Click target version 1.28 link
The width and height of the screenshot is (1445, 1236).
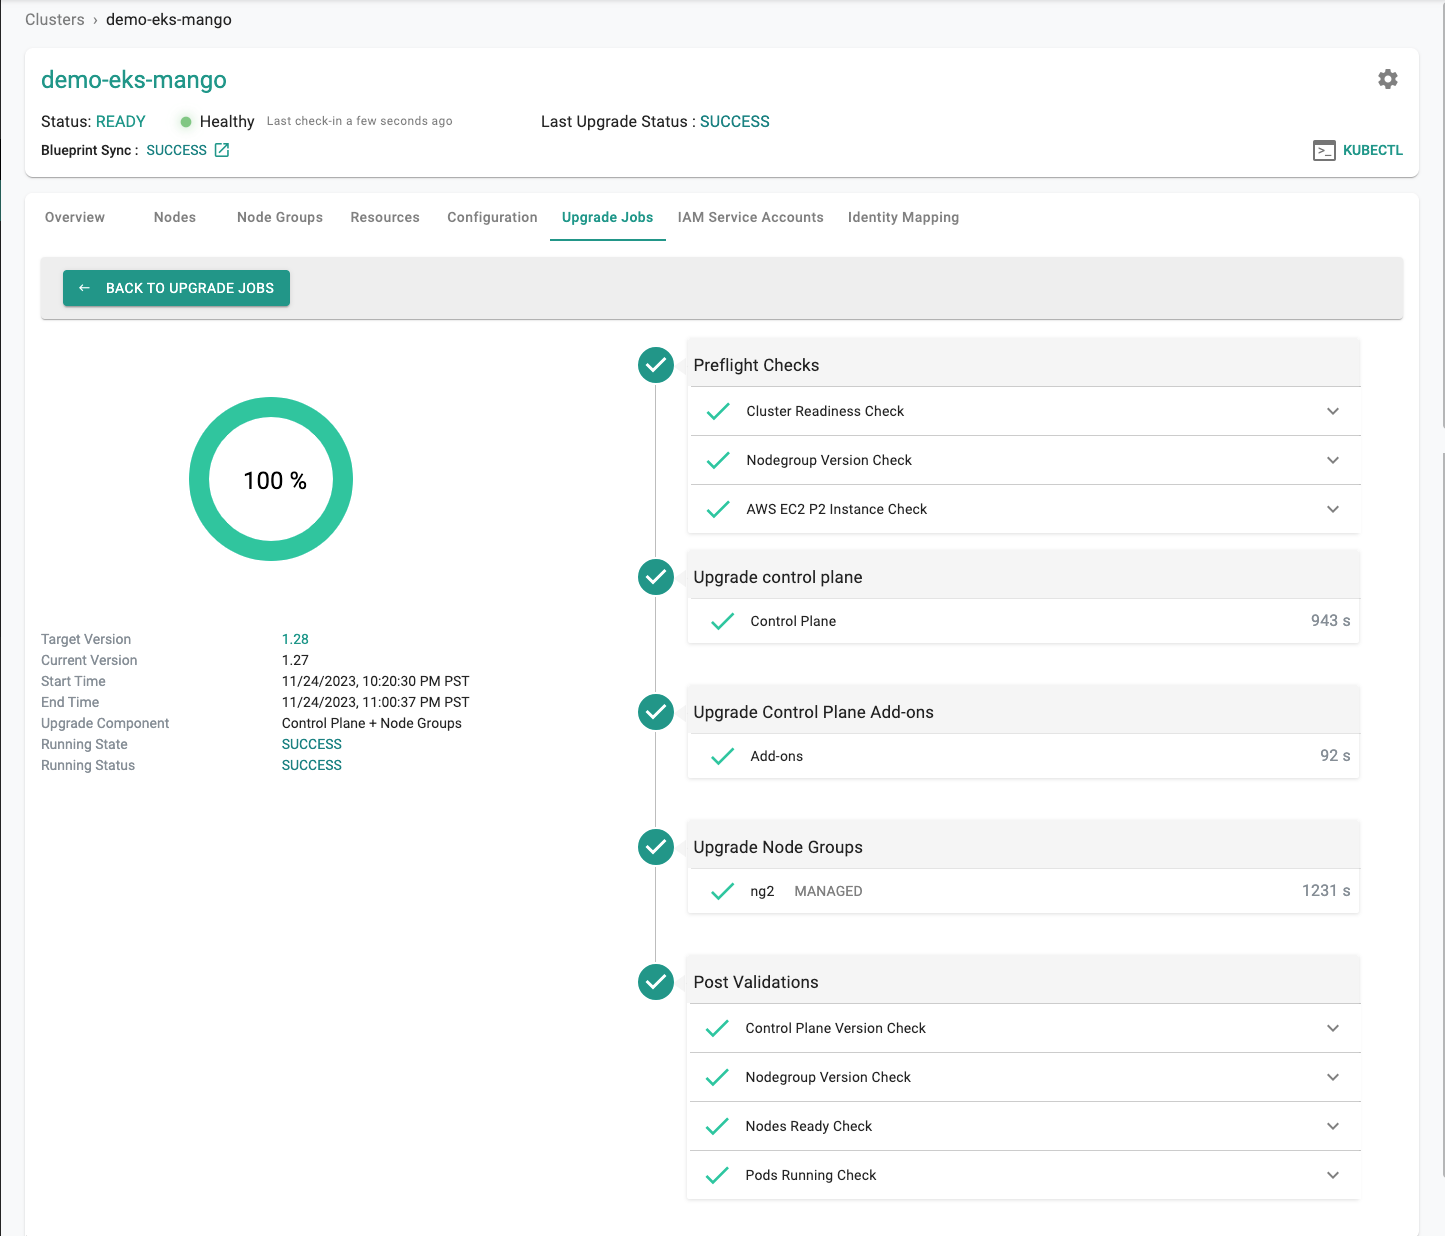click(295, 639)
